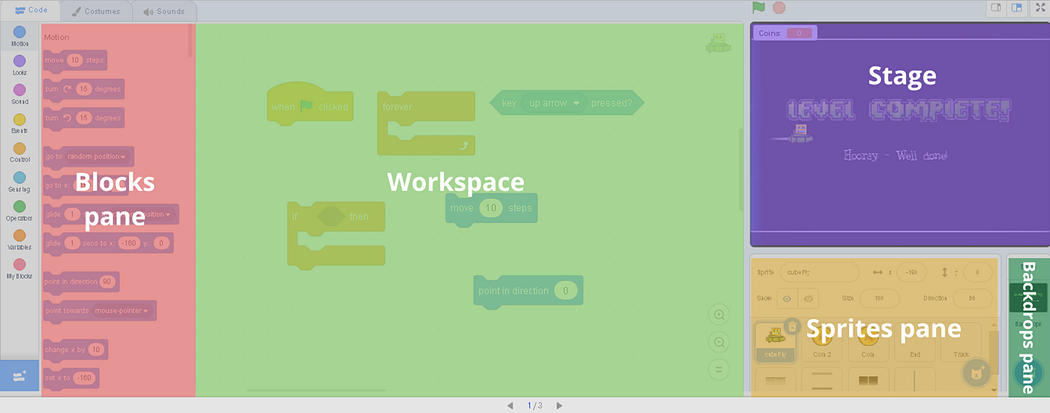Viewport: 1050px width, 413px height.
Task: Click the turn clockwise 15 degrees block
Action: (x=83, y=89)
